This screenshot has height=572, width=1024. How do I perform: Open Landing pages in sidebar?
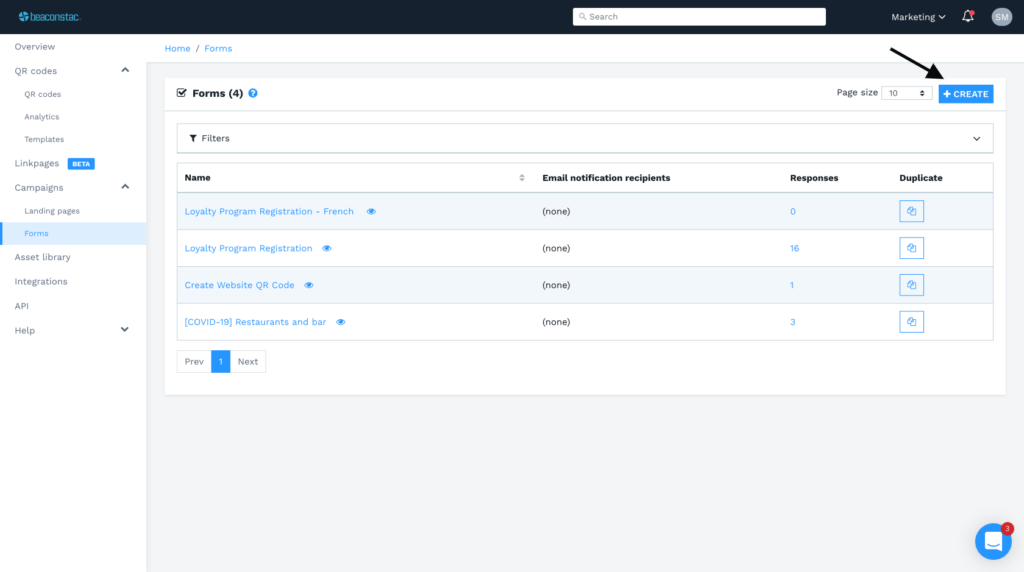point(52,211)
